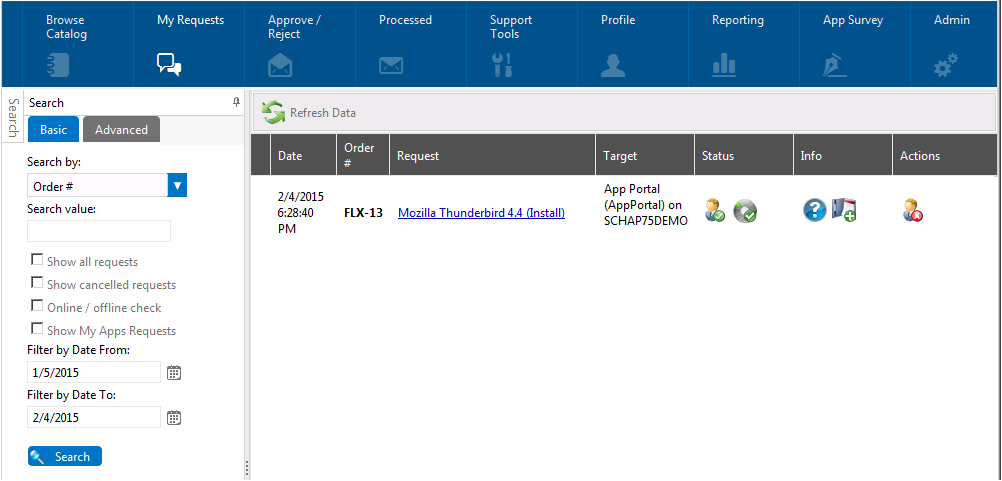The image size is (1002, 481).
Task: Open Mozilla Thunderbird 4.4 (Install) link
Action: coord(481,213)
